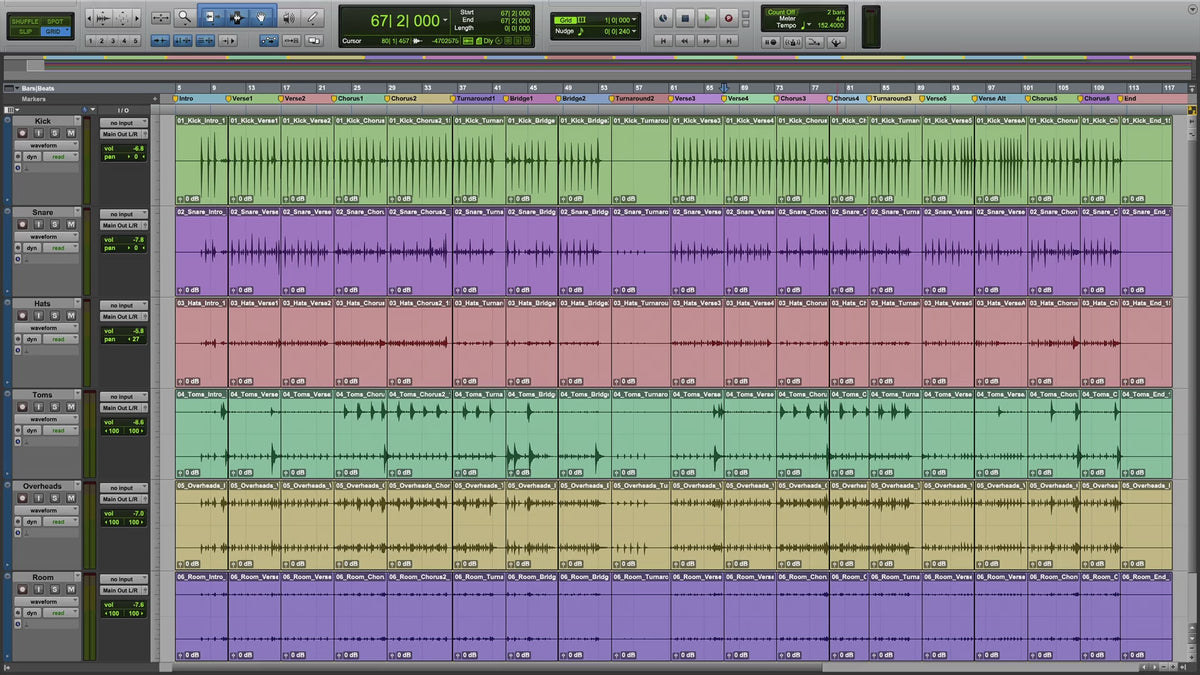Click the Record transport button

(x=728, y=17)
